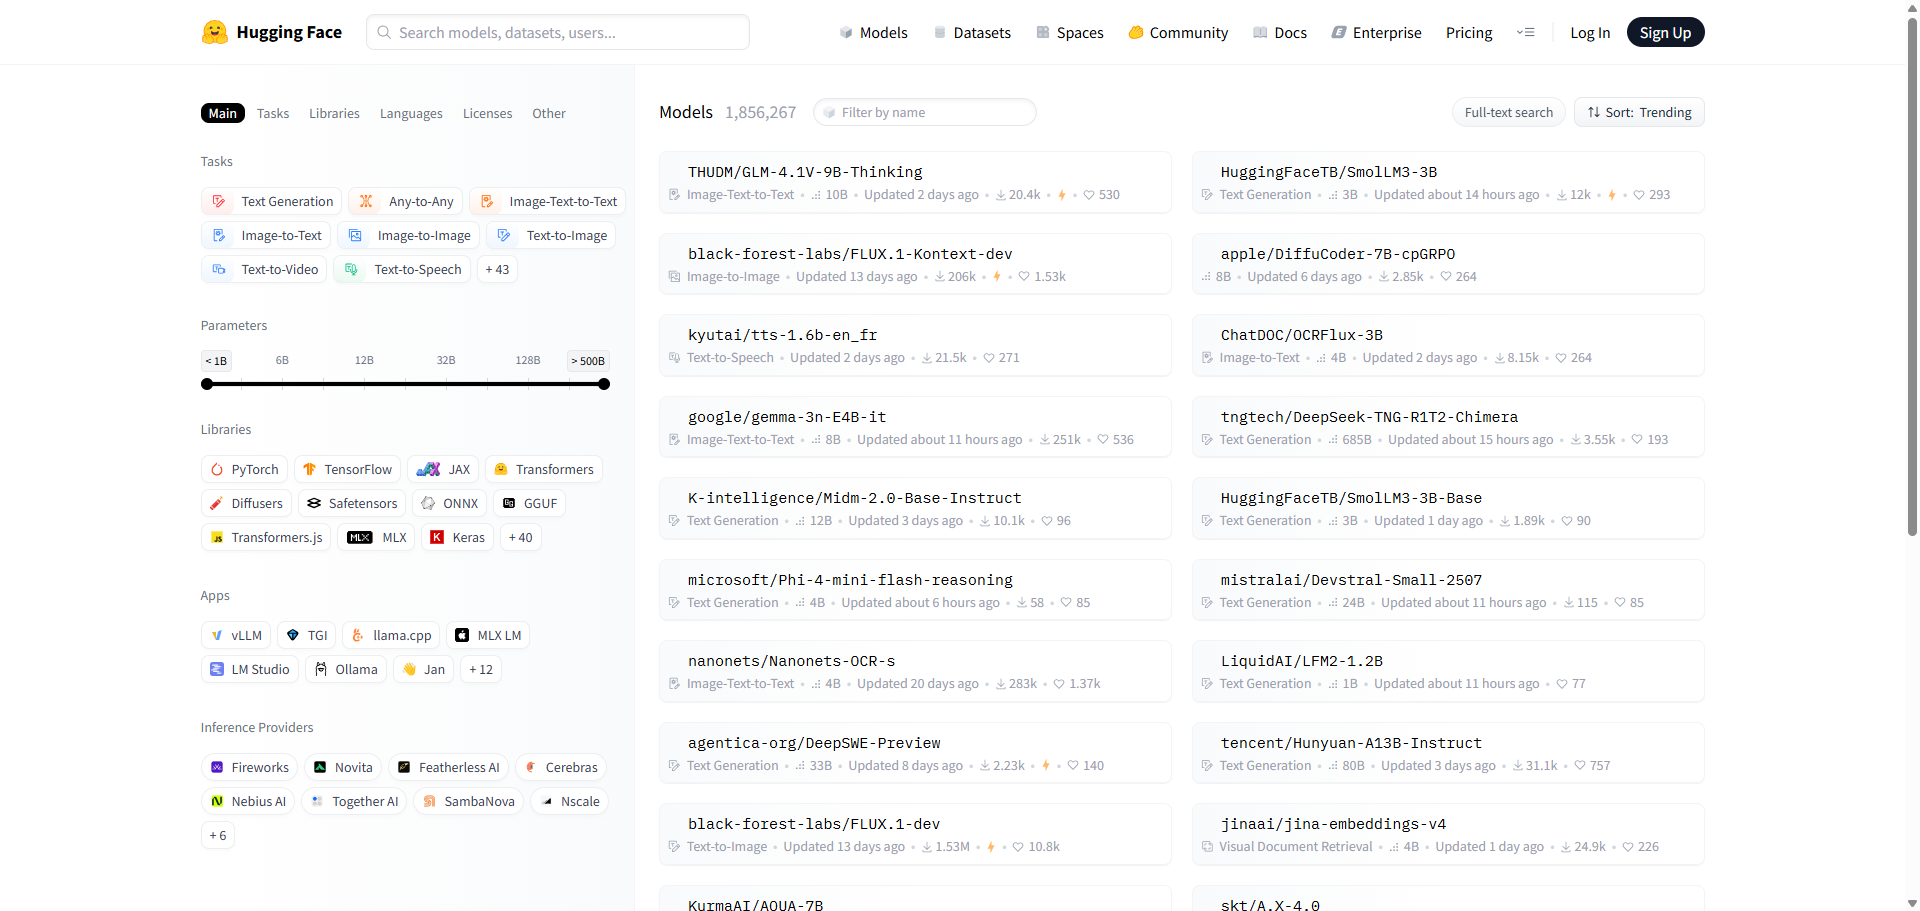Viewport: 1920px width, 911px height.
Task: Open the Community nav item
Action: 1178,32
